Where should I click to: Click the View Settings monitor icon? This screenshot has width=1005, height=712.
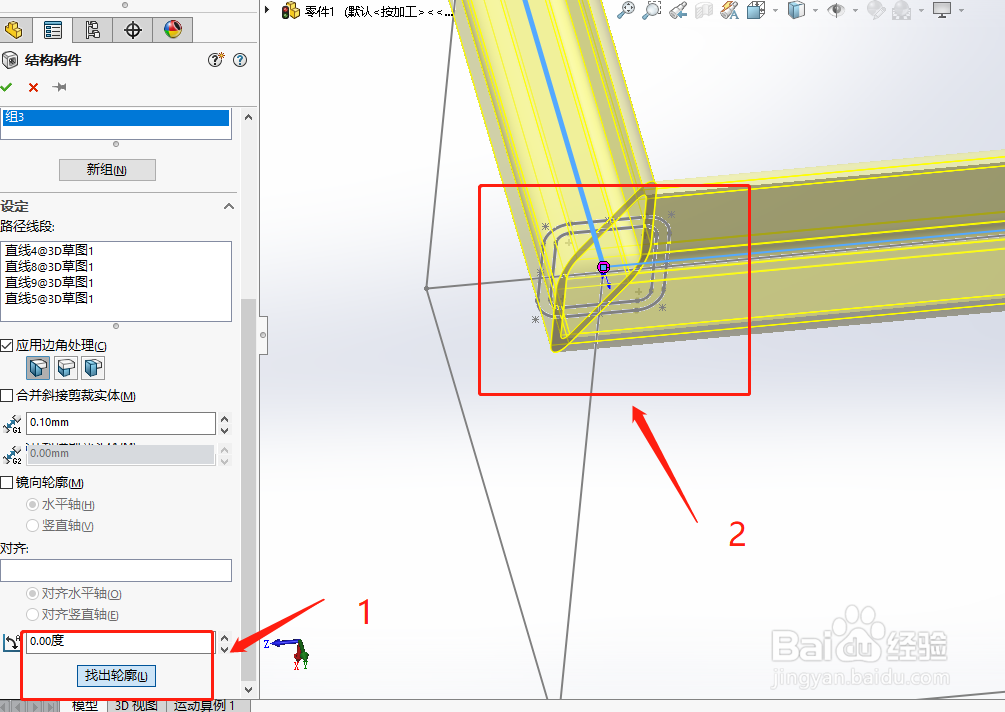[942, 10]
